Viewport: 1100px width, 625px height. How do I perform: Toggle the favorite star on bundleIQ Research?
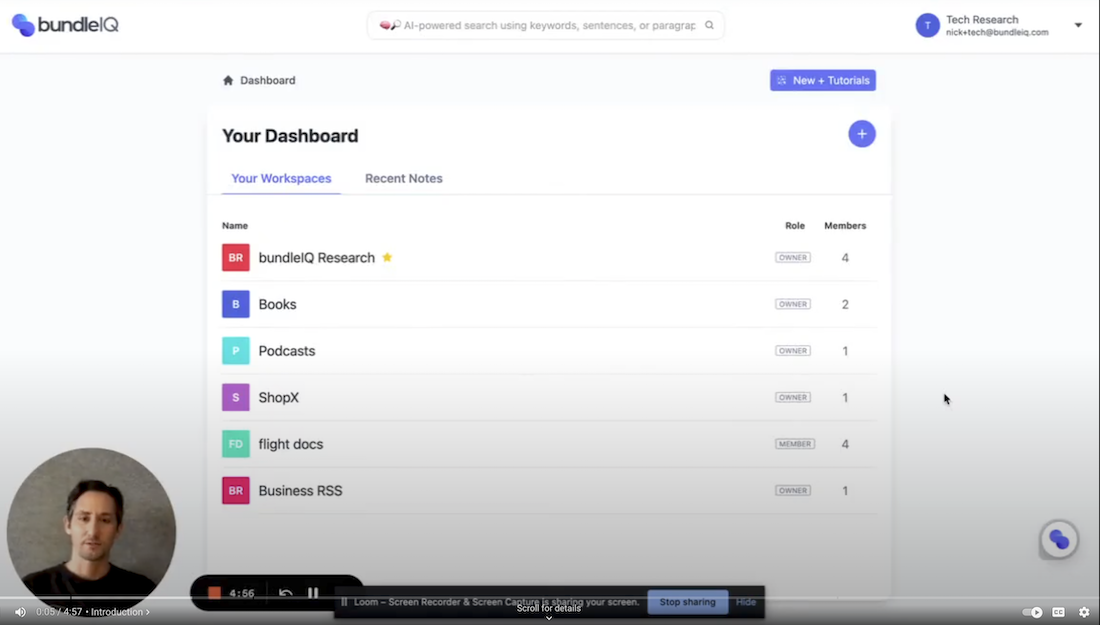pyautogui.click(x=387, y=257)
